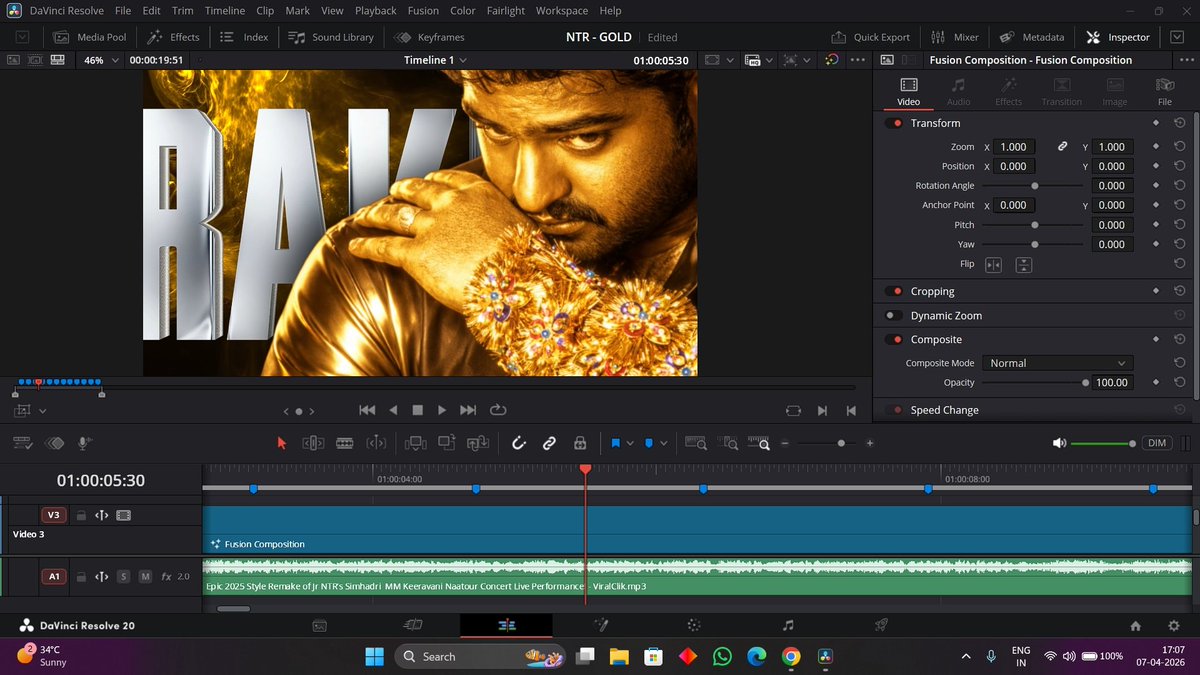Click the Custom Zoom icon

click(760, 443)
